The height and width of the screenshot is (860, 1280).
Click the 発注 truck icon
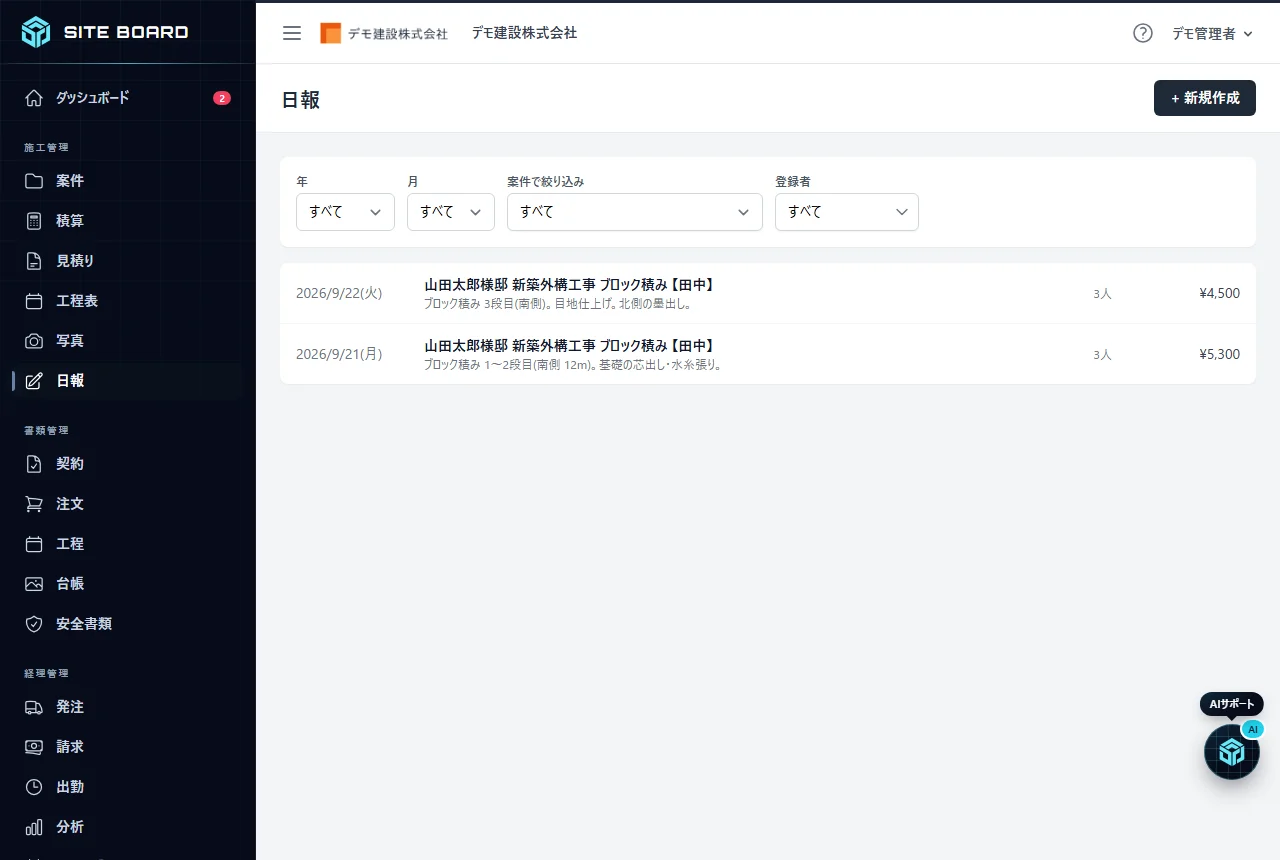click(34, 707)
